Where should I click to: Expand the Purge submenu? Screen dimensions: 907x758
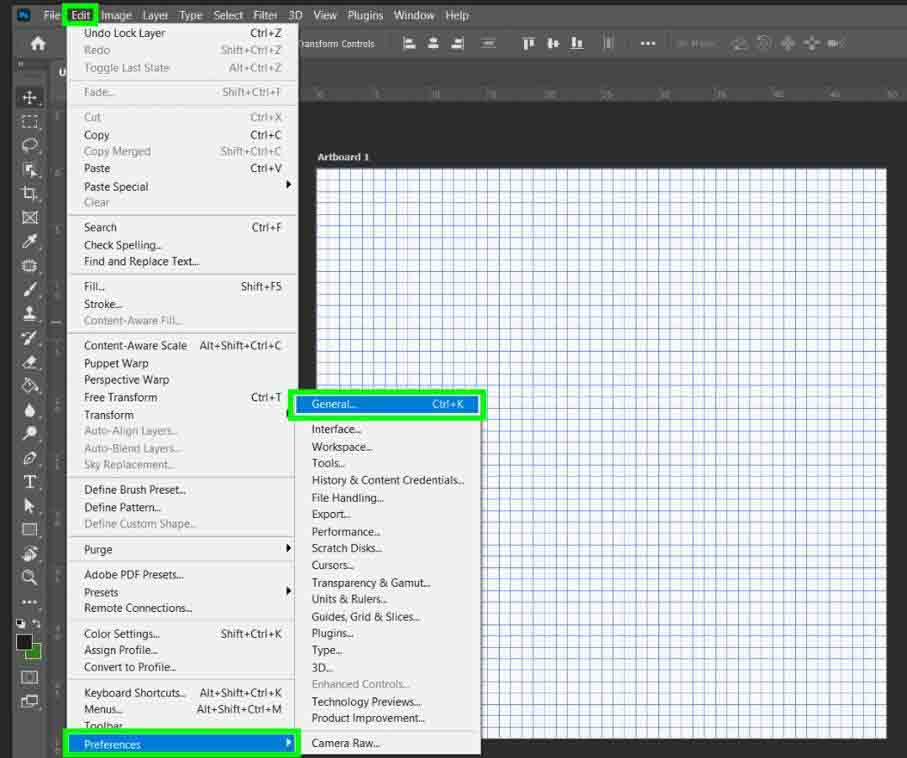coord(182,549)
